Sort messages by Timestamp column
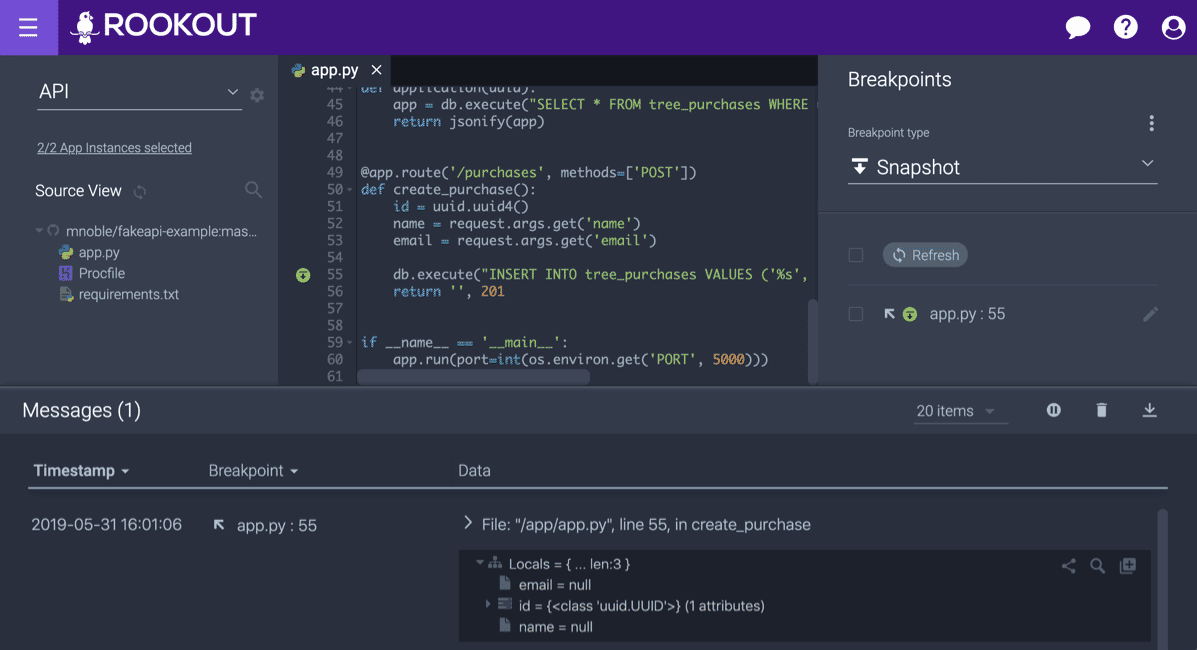The width and height of the screenshot is (1197, 650). [x=81, y=471]
